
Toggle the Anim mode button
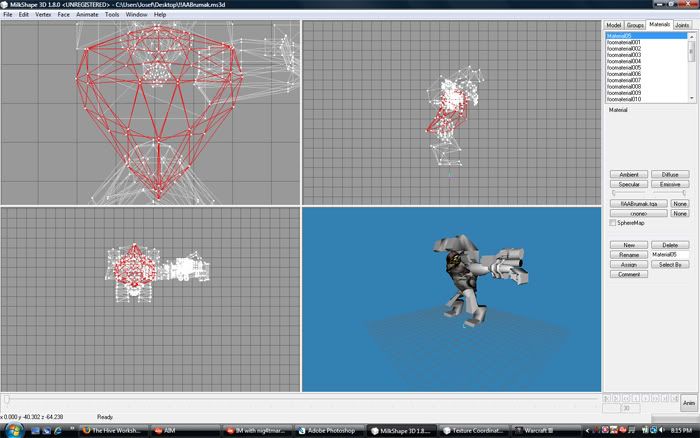(689, 403)
